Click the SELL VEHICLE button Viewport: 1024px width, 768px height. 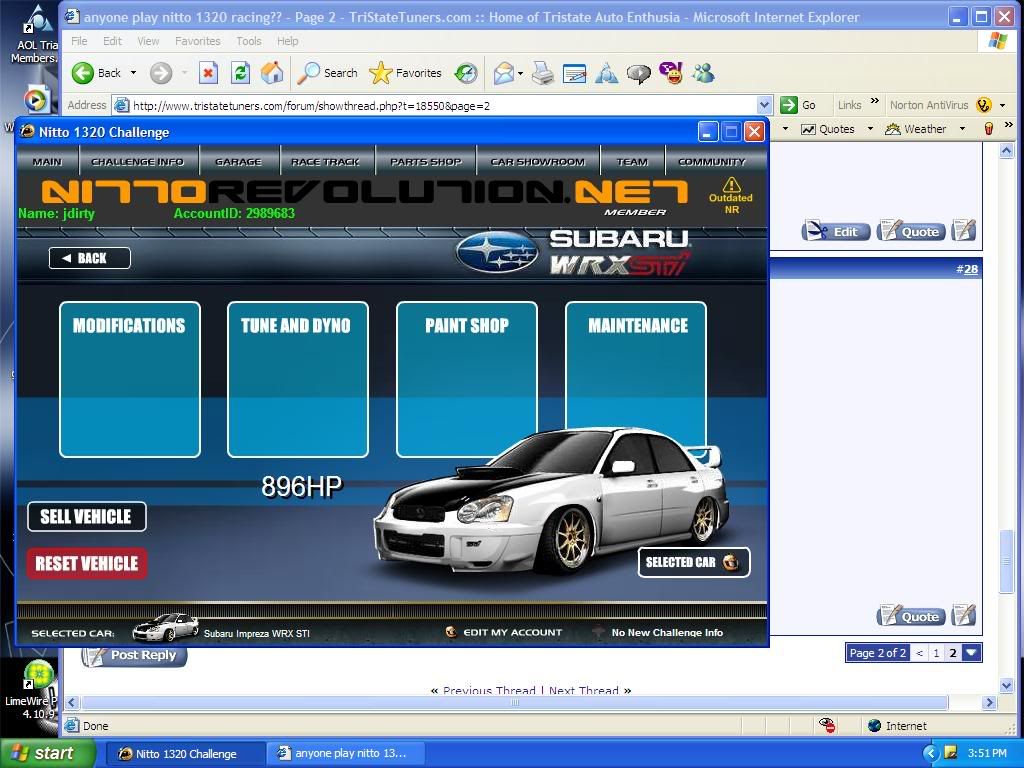pyautogui.click(x=87, y=517)
